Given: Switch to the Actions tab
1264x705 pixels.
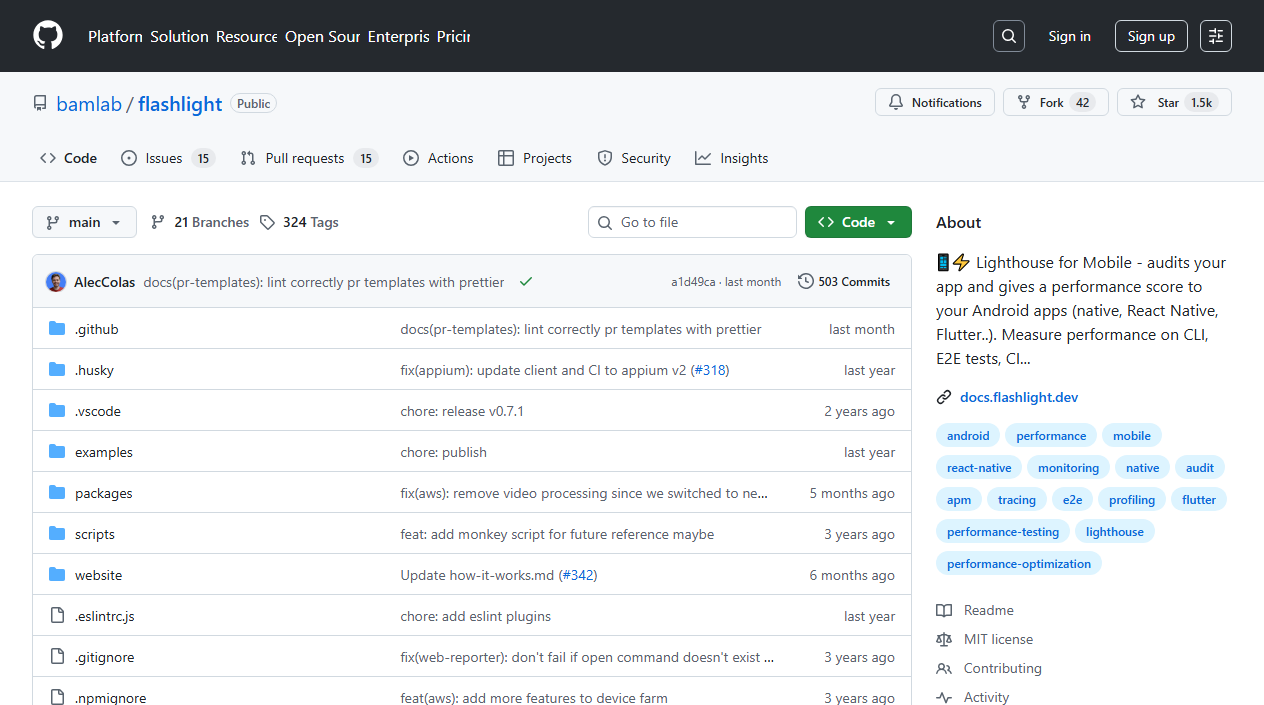Looking at the screenshot, I should coord(438,158).
